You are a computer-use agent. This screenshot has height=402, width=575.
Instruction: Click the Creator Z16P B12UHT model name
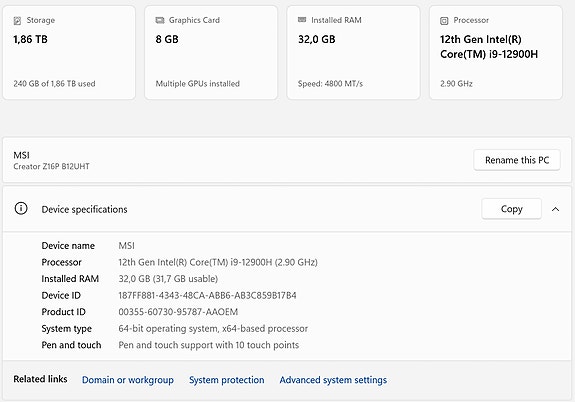click(x=51, y=166)
